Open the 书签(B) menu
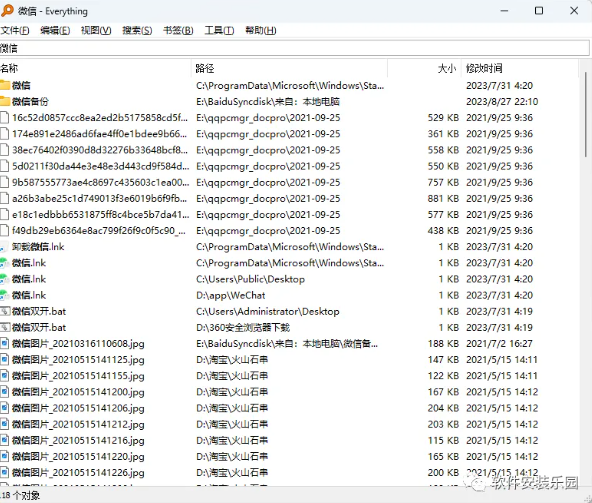The image size is (592, 503). [x=178, y=30]
